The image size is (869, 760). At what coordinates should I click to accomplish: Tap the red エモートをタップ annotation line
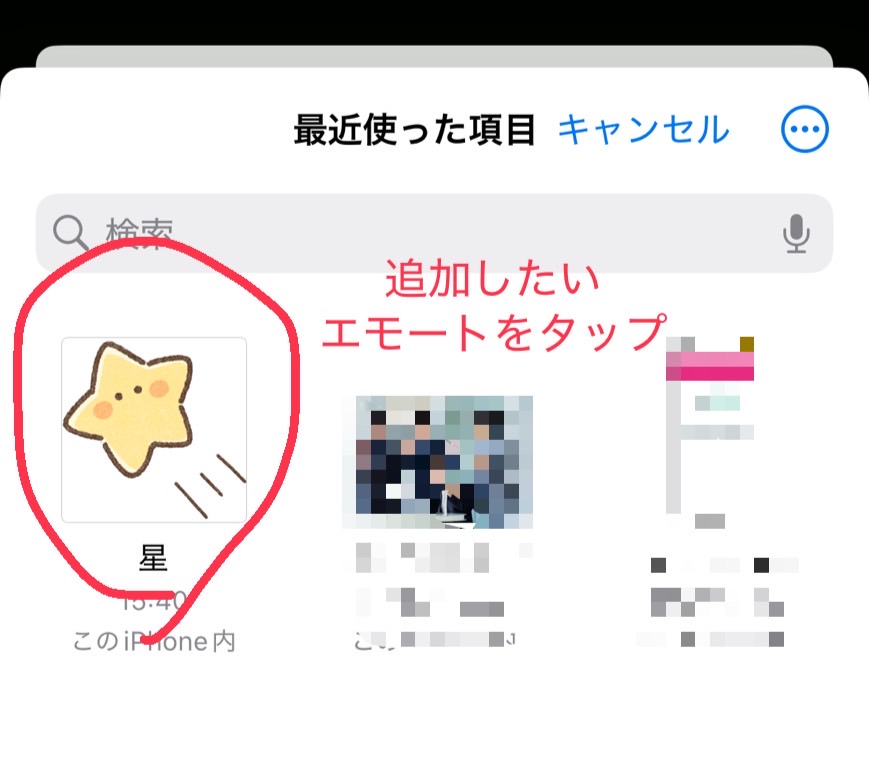pos(493,332)
